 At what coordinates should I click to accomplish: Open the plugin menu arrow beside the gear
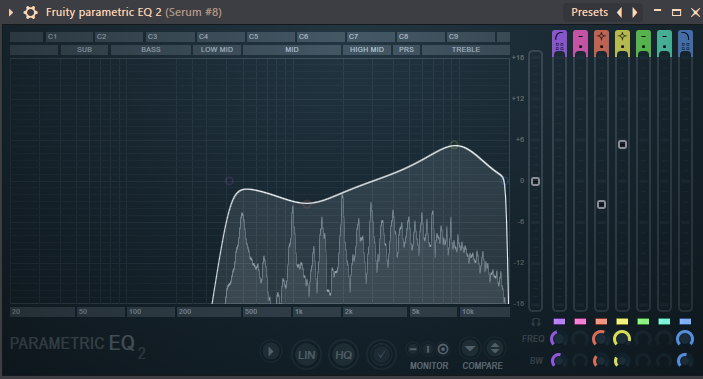tap(11, 13)
